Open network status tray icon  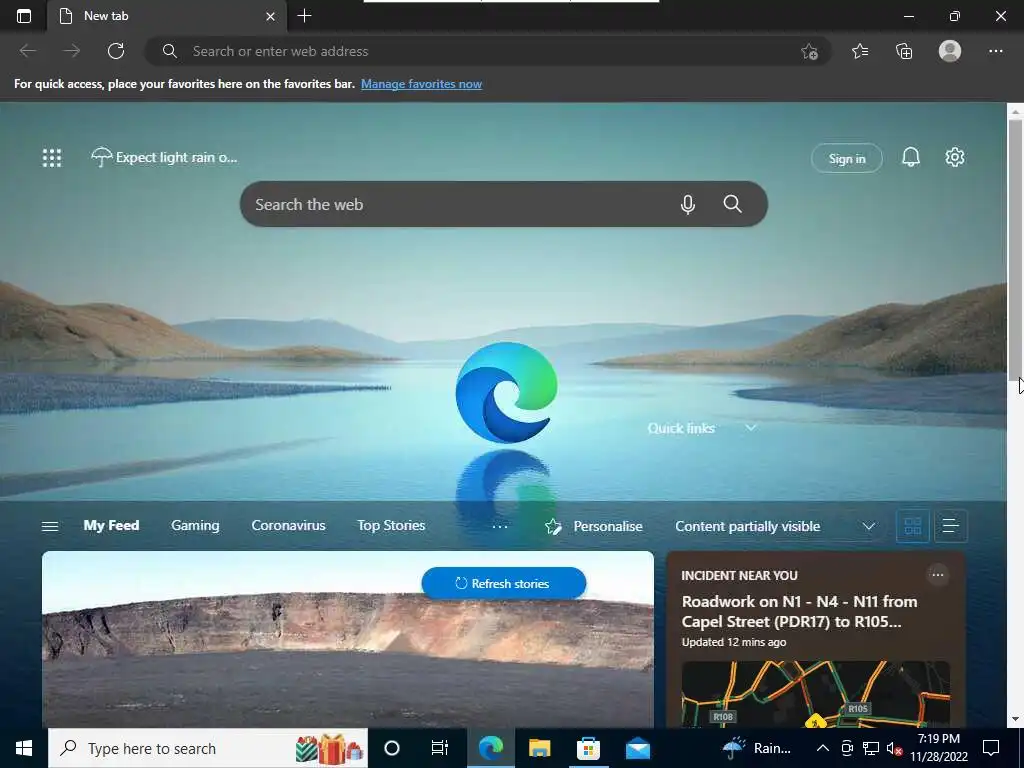[871, 748]
